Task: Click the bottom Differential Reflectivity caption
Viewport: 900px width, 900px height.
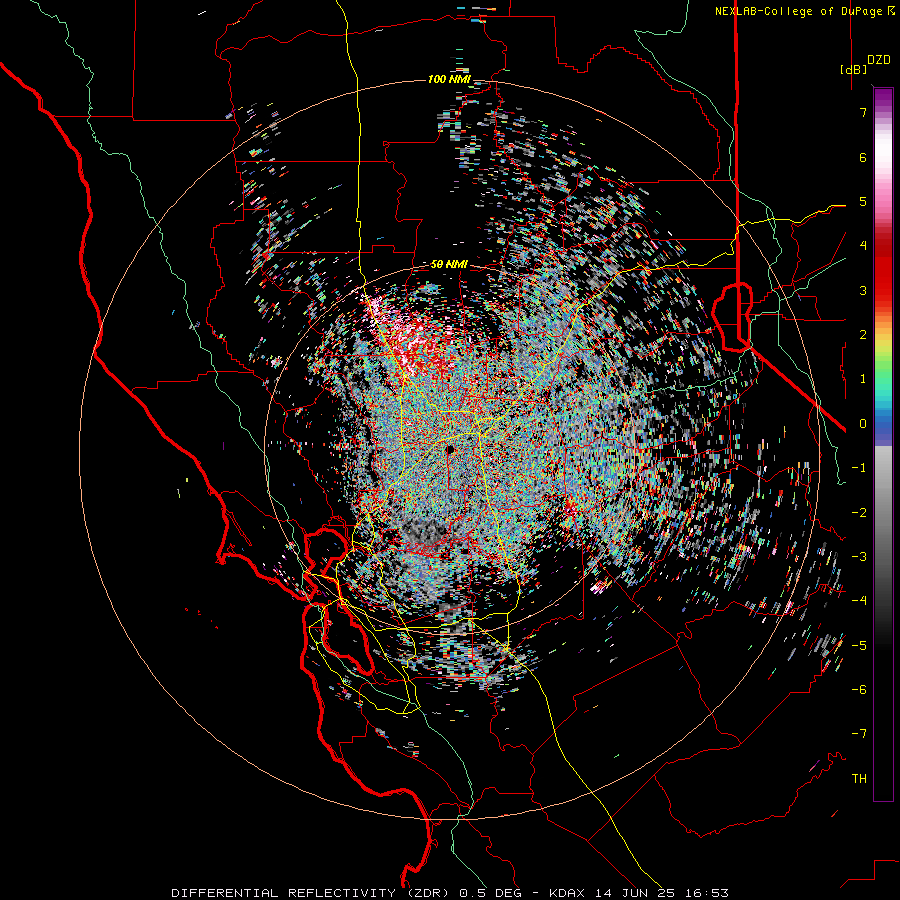Action: point(450,893)
